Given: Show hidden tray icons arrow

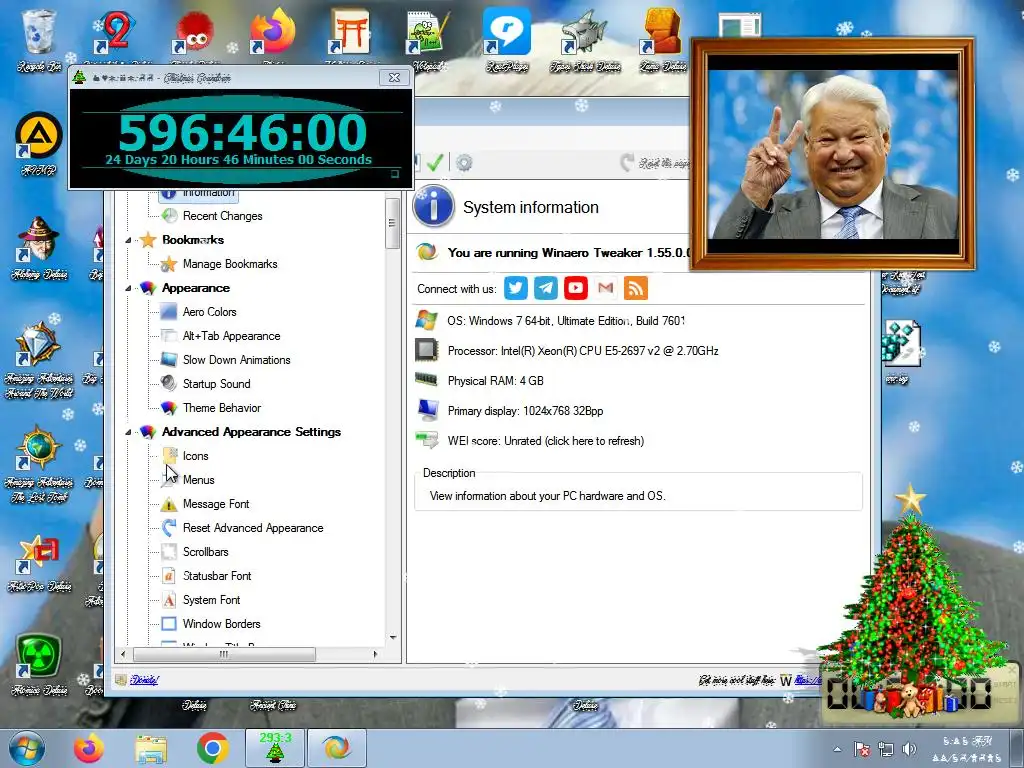Looking at the screenshot, I should coord(837,749).
